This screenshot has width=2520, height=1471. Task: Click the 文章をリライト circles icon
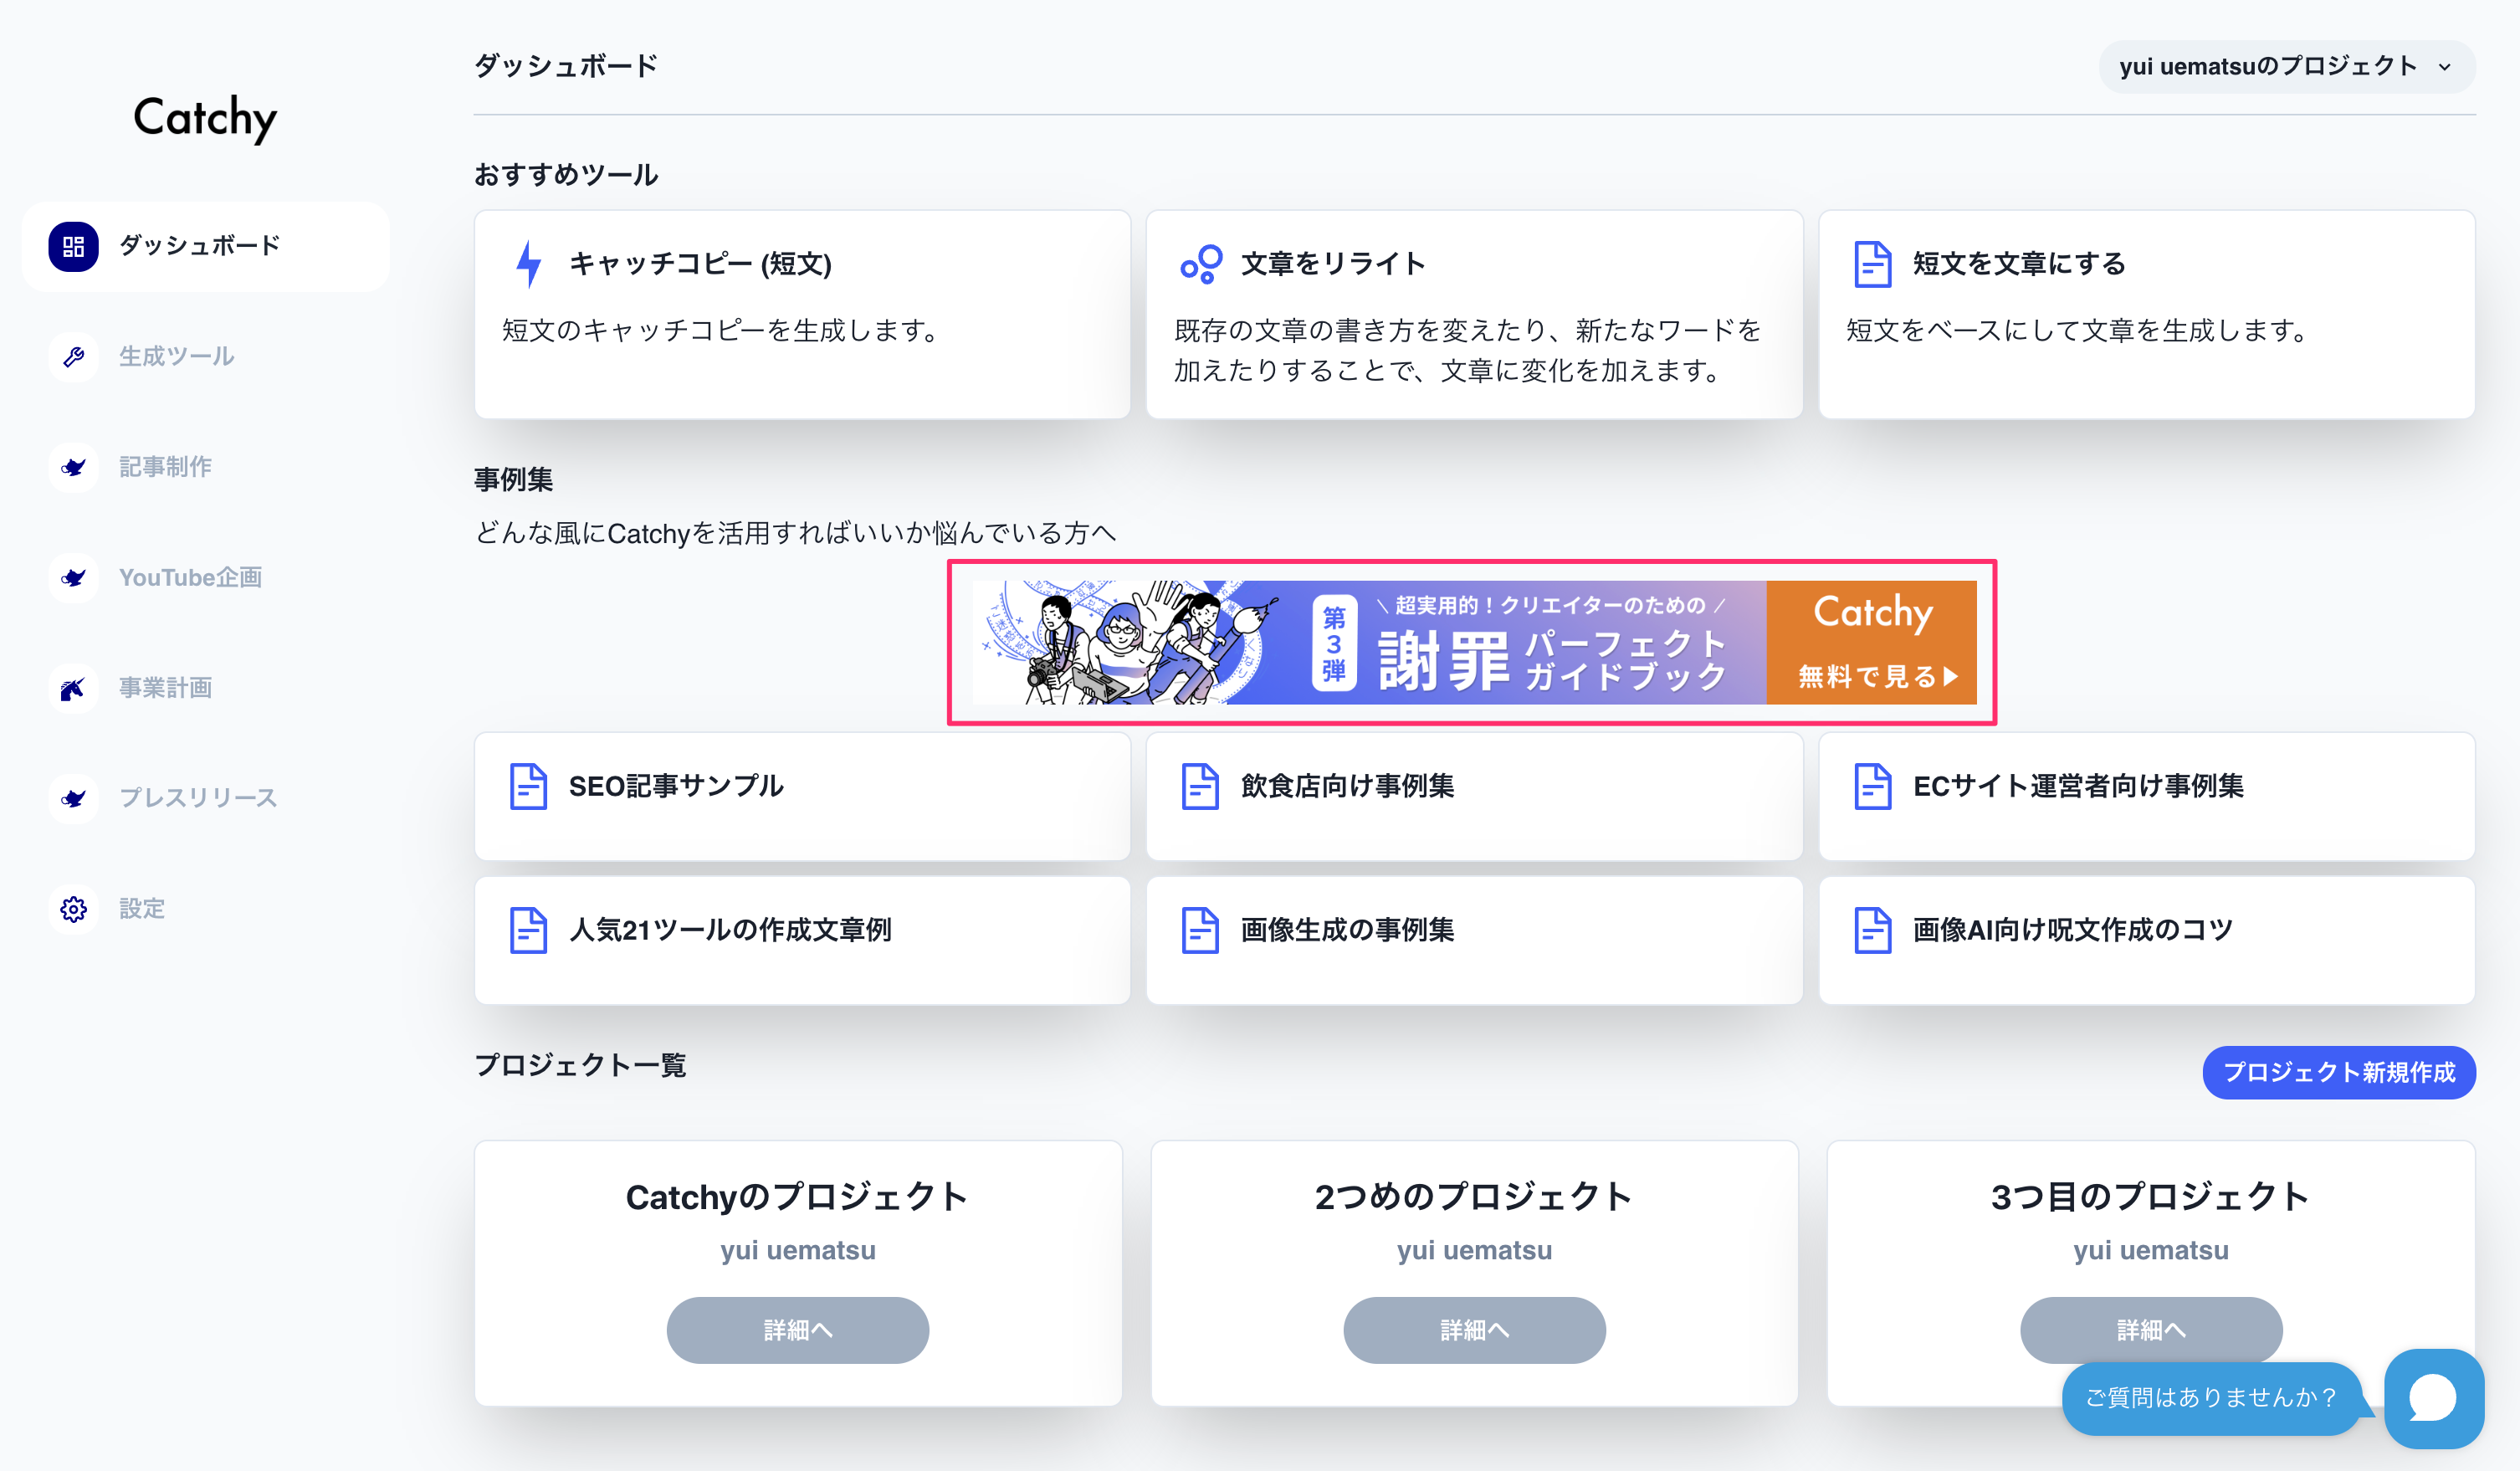(x=1200, y=264)
